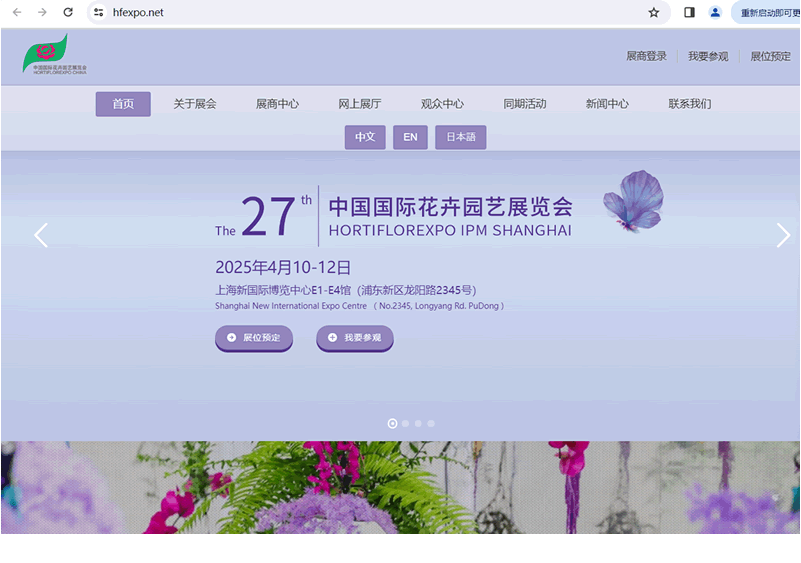Show next banner slide arrow

pos(783,235)
